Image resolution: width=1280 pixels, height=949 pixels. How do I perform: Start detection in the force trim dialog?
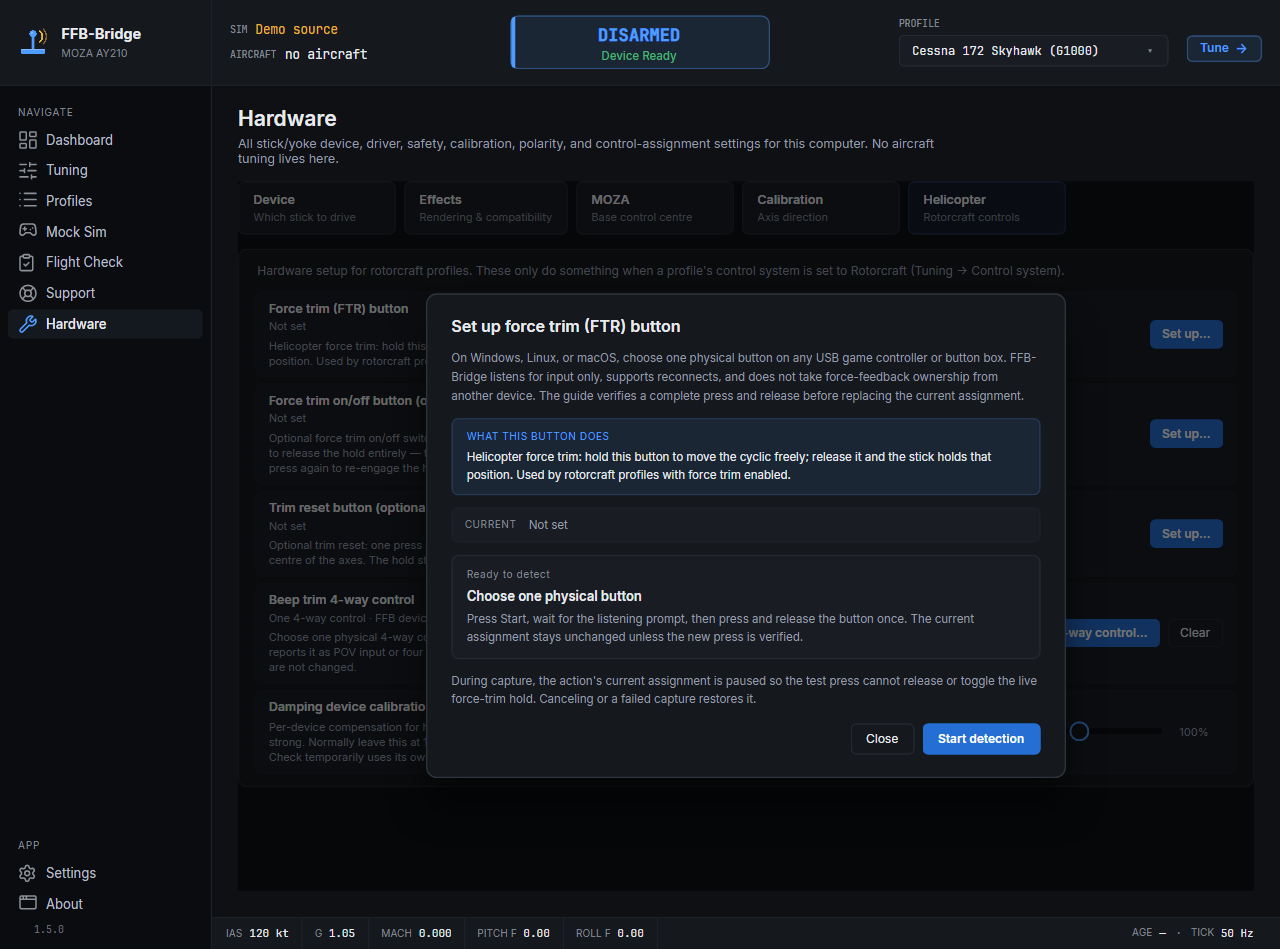[981, 739]
